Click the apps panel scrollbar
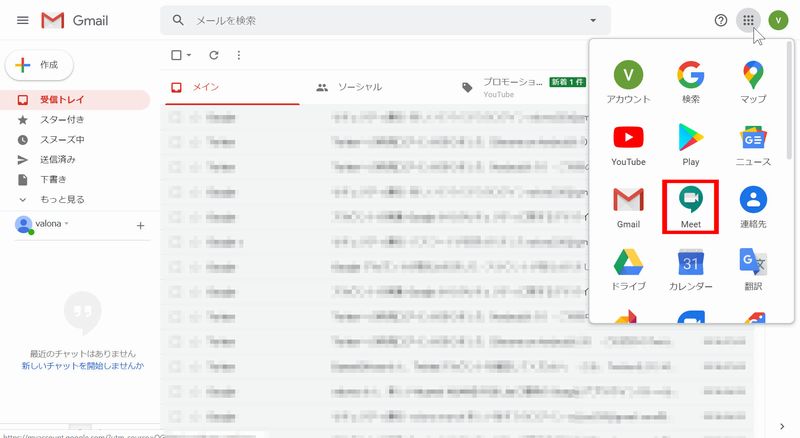The image size is (800, 438). click(x=790, y=100)
